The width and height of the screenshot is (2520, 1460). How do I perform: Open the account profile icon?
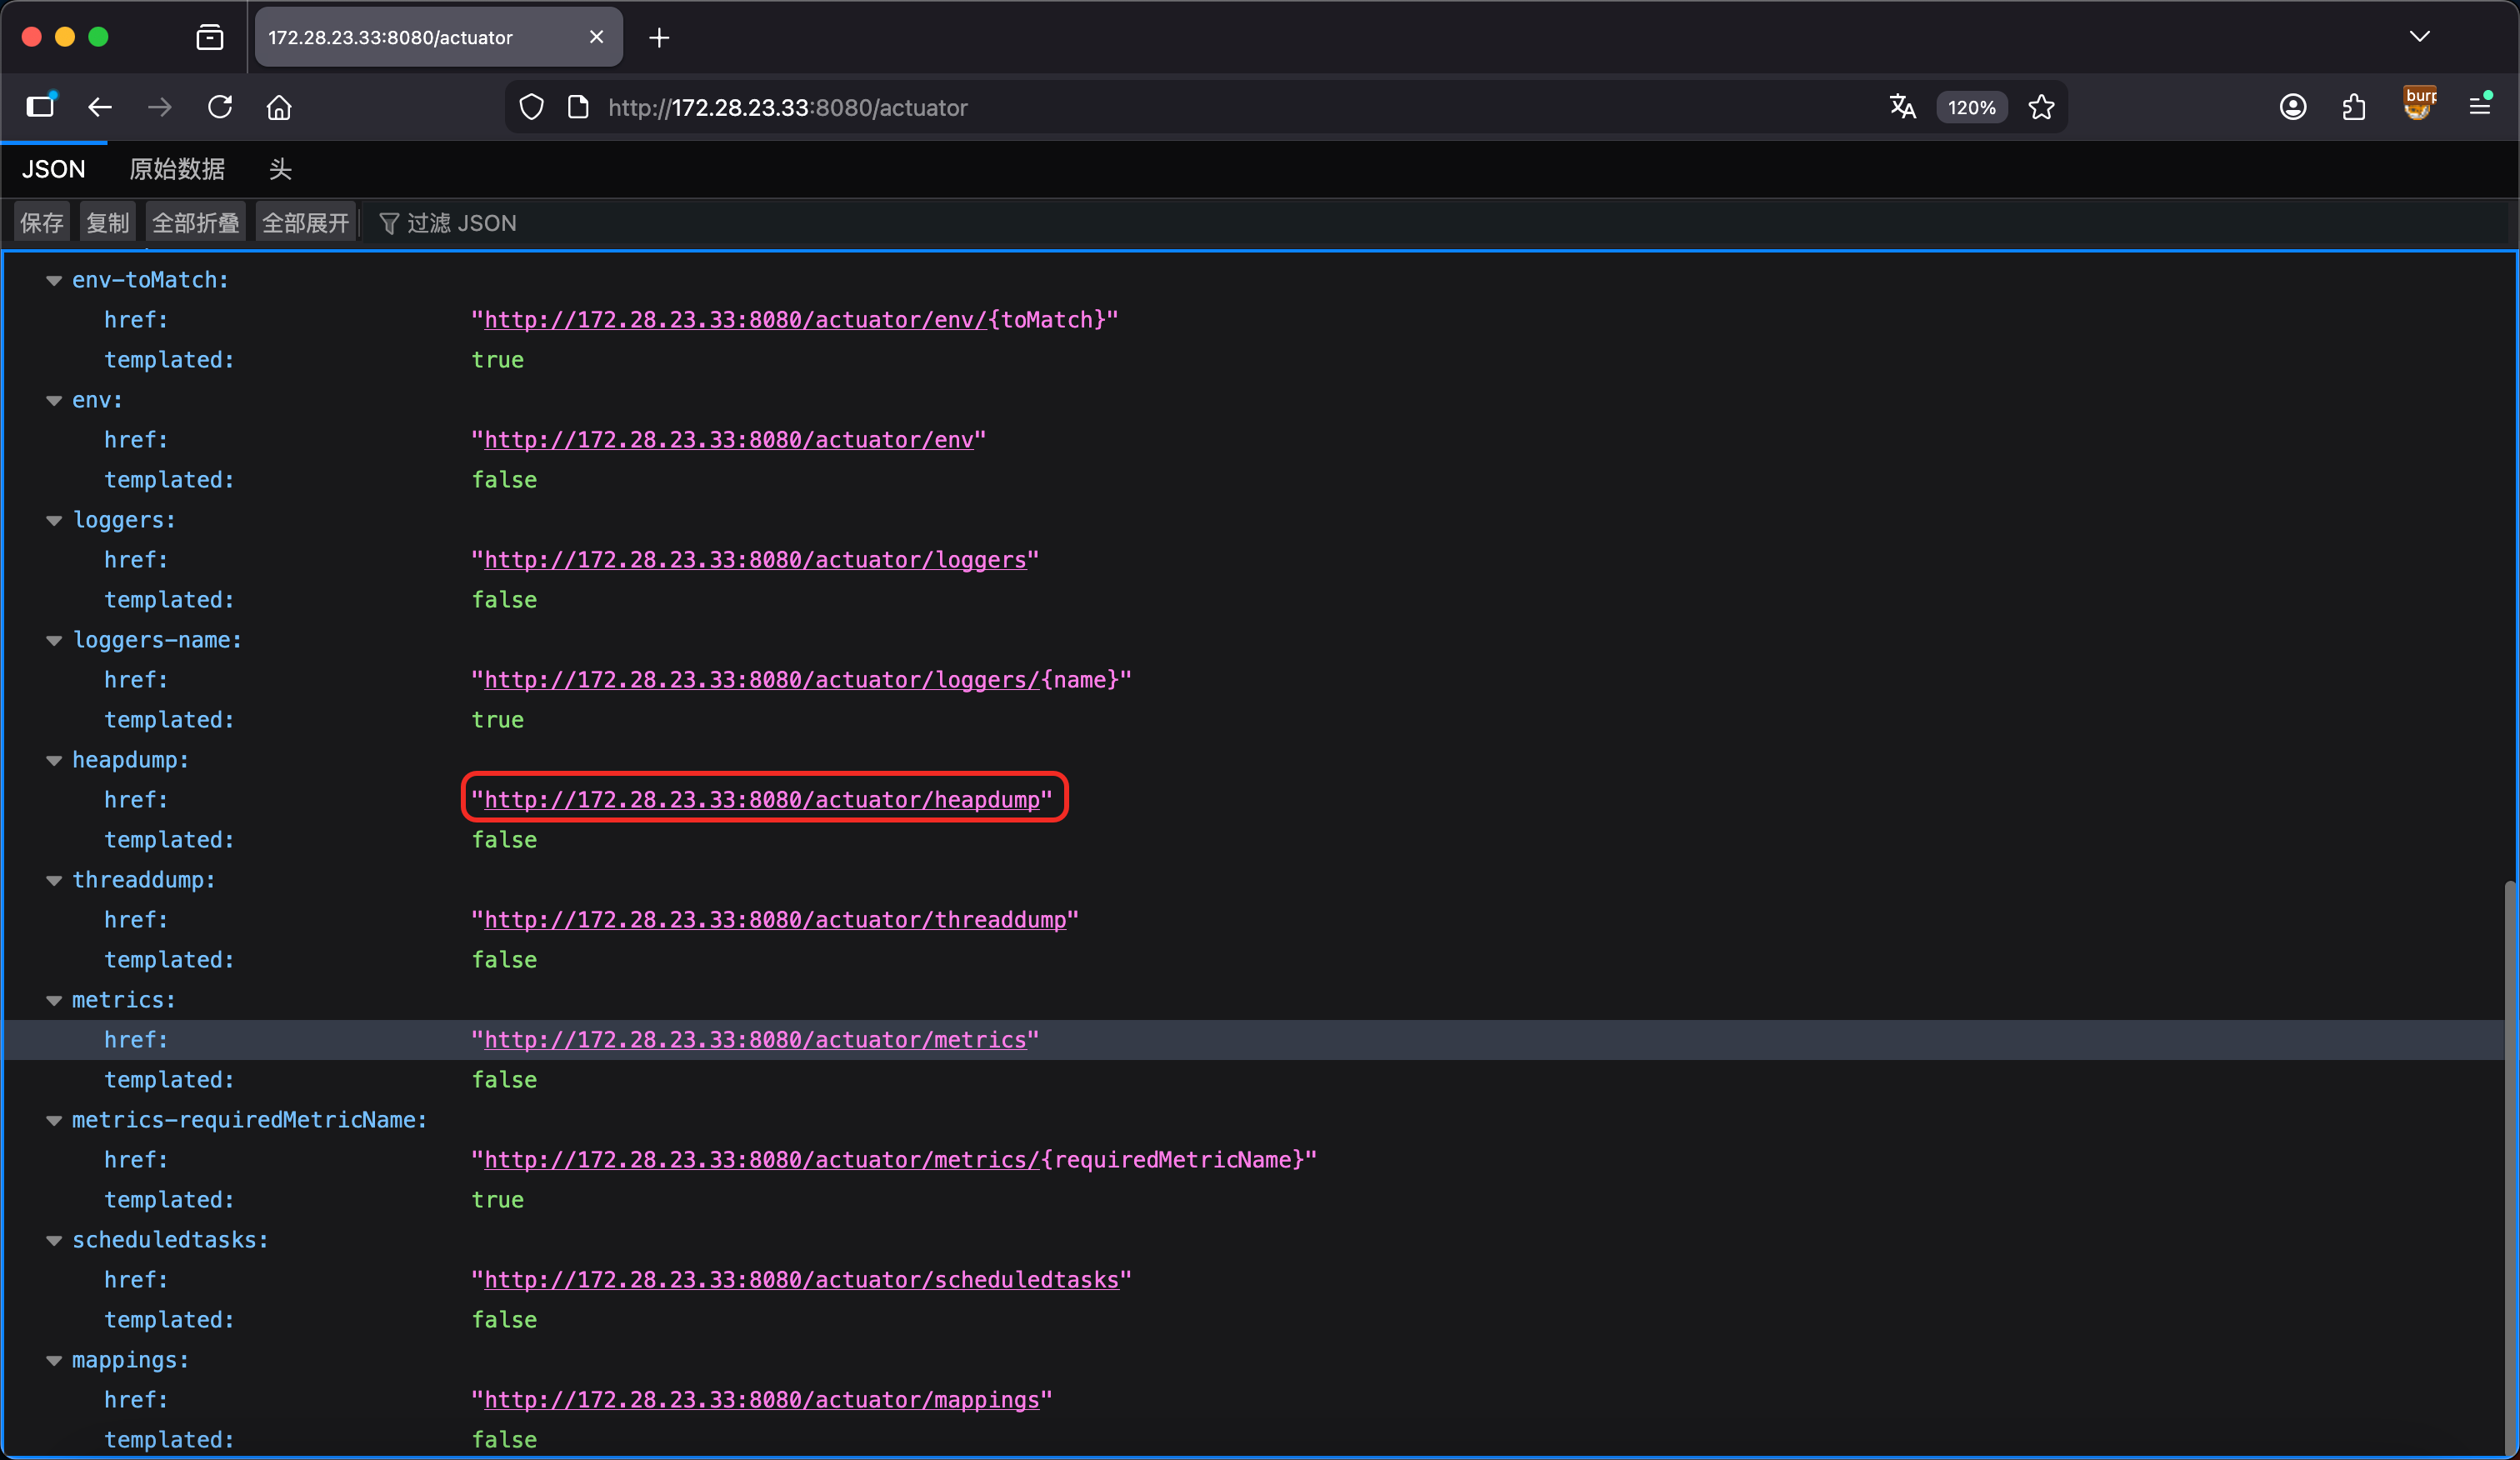click(2292, 107)
